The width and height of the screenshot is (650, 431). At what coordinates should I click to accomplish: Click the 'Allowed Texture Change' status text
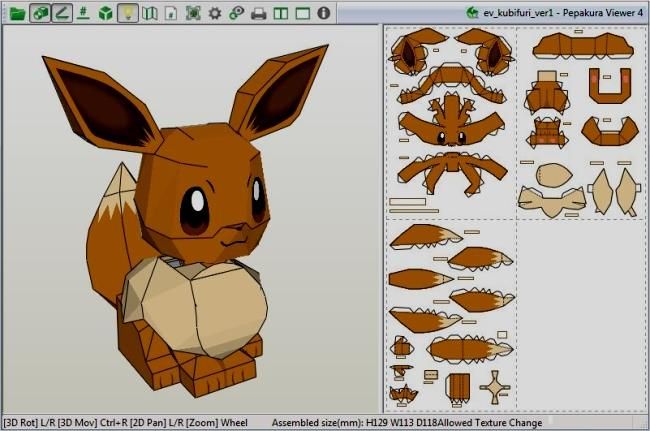[490, 423]
